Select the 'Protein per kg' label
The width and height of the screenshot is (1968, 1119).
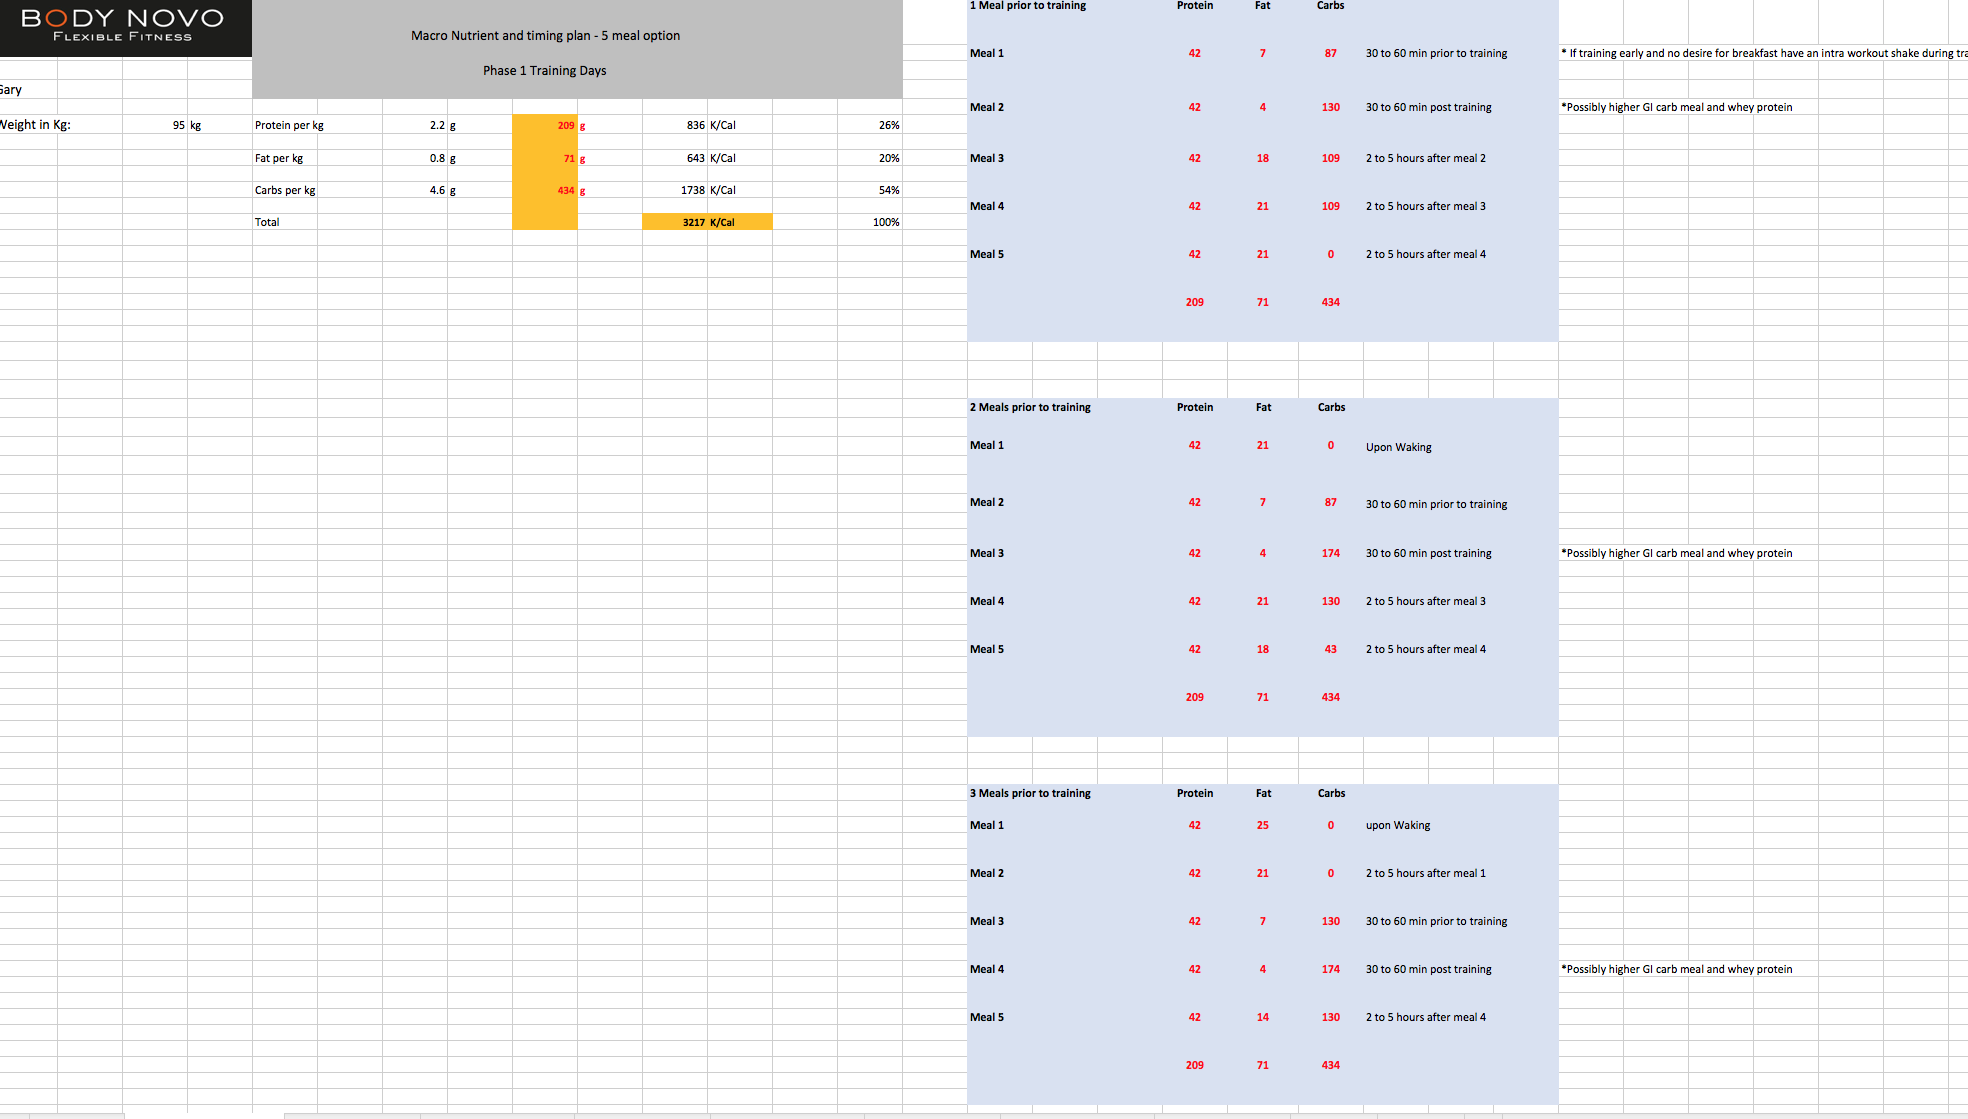coord(289,125)
